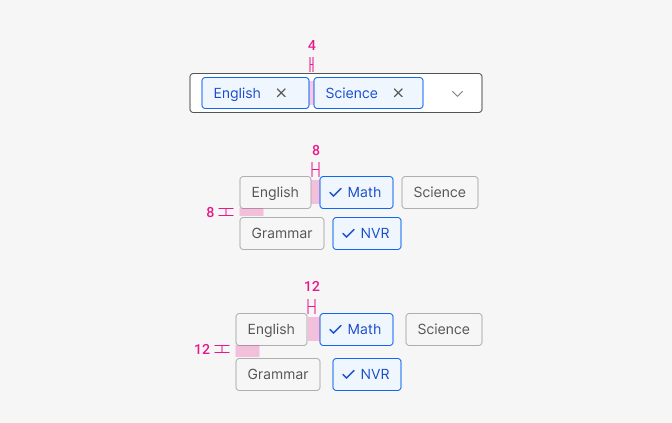Click the Science tag label in the select box
Viewport: 672px width, 423px height.
pyautogui.click(x=351, y=93)
